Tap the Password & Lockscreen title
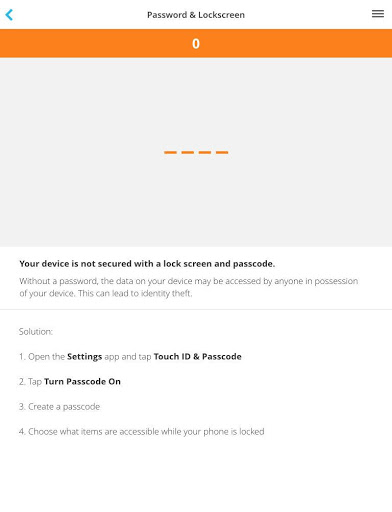The image size is (392, 512). [x=196, y=15]
